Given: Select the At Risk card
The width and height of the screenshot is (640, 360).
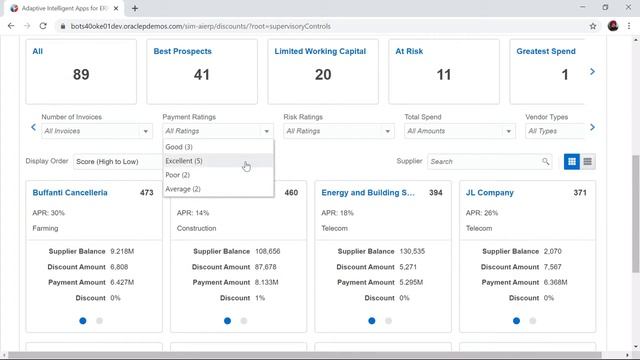Looking at the screenshot, I should click(444, 71).
